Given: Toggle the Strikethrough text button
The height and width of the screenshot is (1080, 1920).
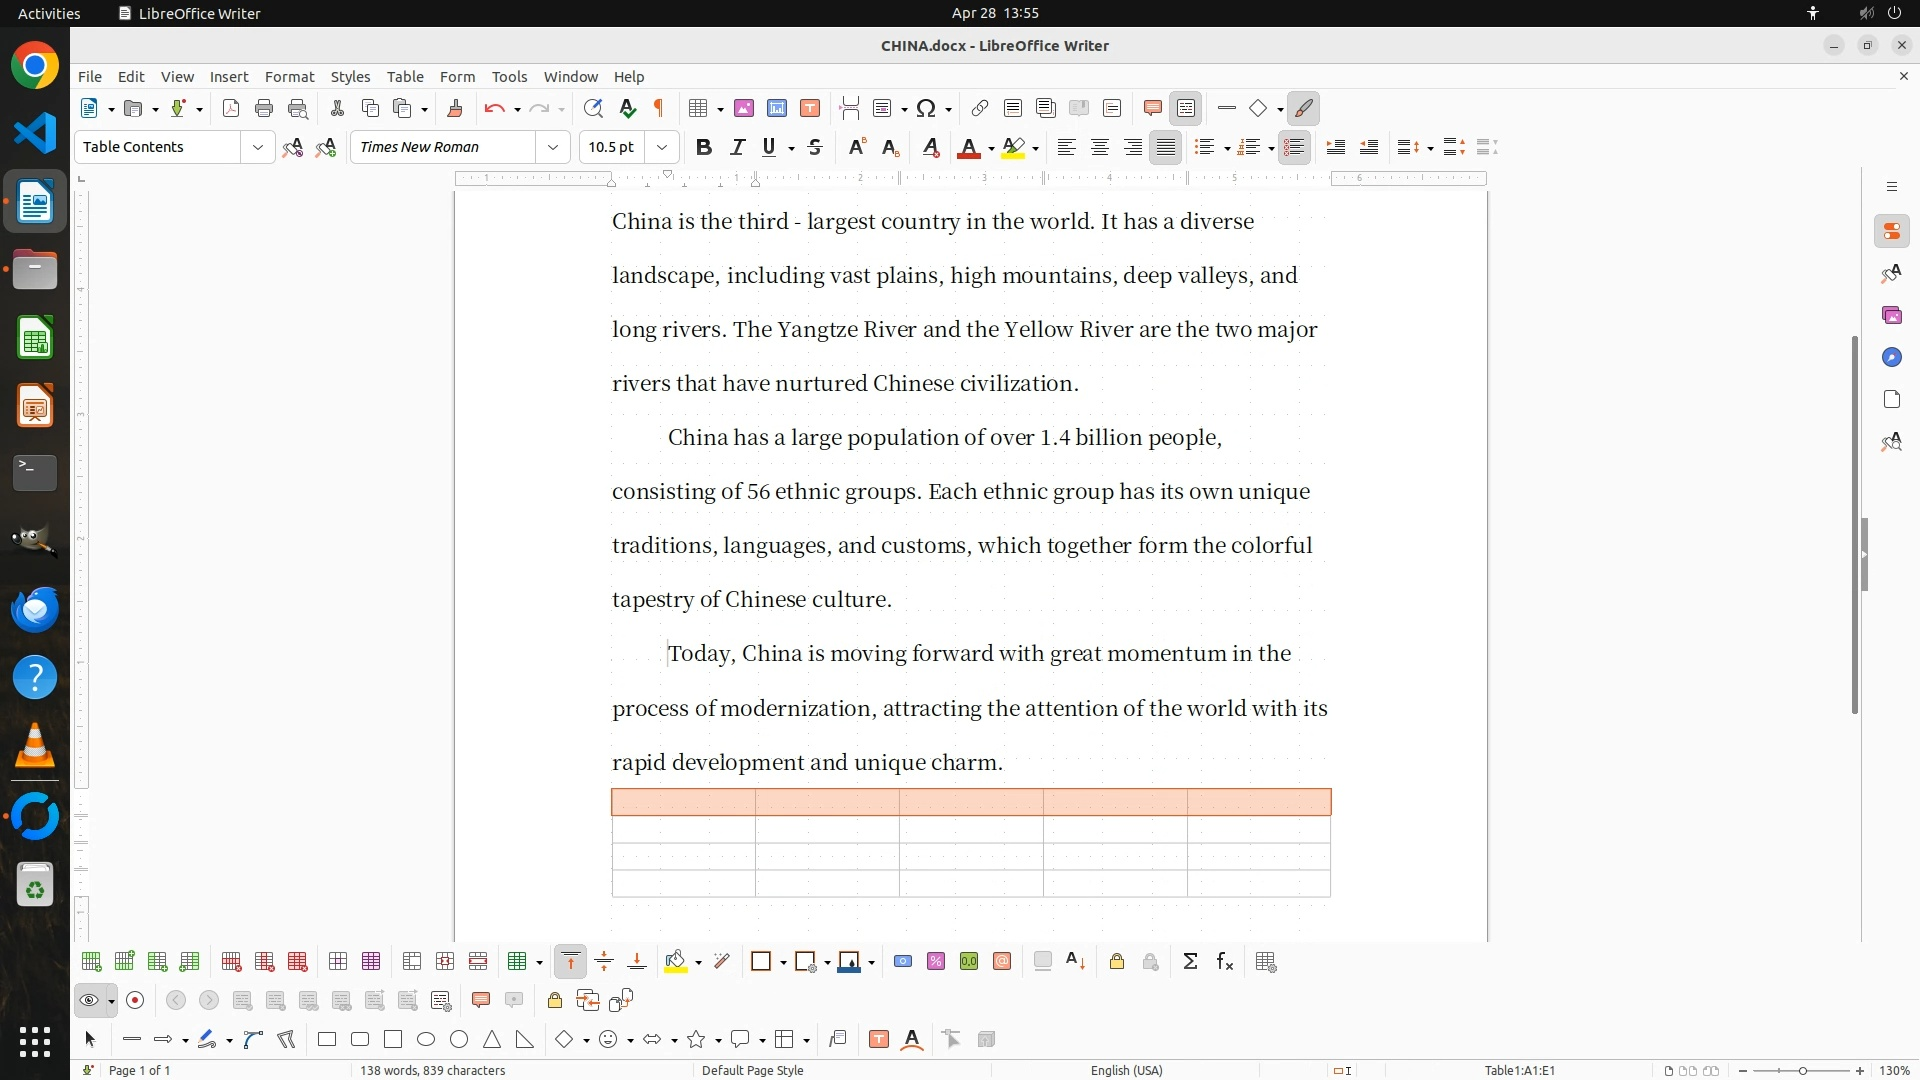Looking at the screenshot, I should point(815,147).
